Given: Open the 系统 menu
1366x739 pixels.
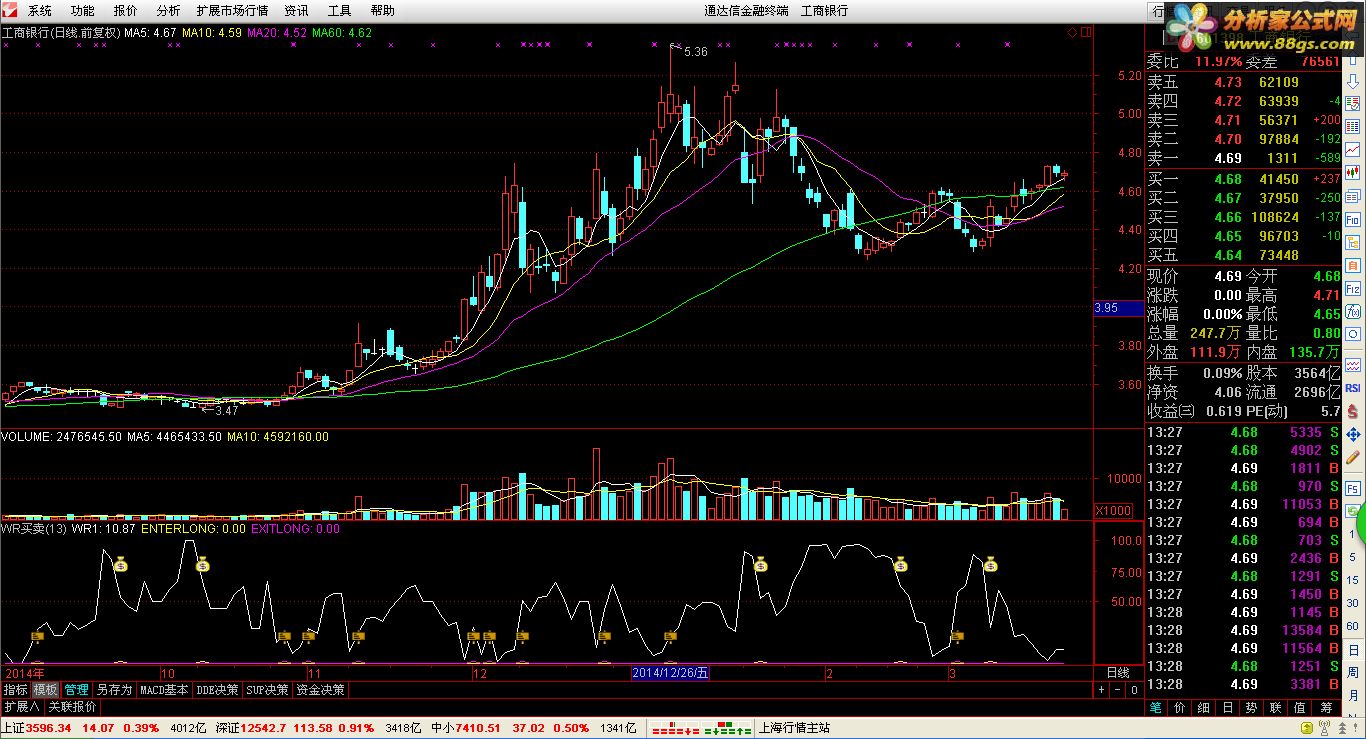Looking at the screenshot, I should (40, 10).
